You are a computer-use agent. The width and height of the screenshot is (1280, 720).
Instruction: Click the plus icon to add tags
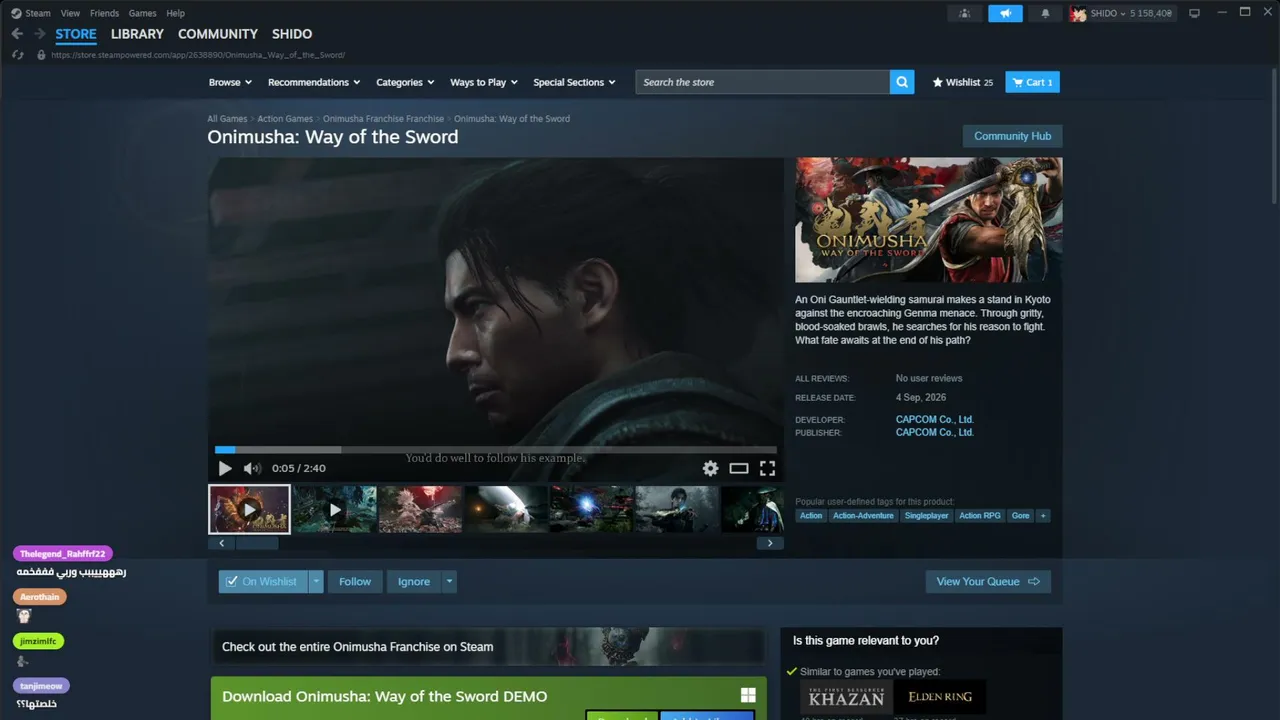[x=1043, y=516]
